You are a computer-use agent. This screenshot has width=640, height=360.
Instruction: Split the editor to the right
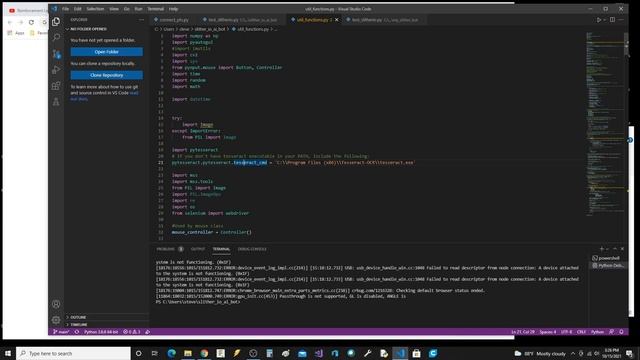tap(612, 20)
